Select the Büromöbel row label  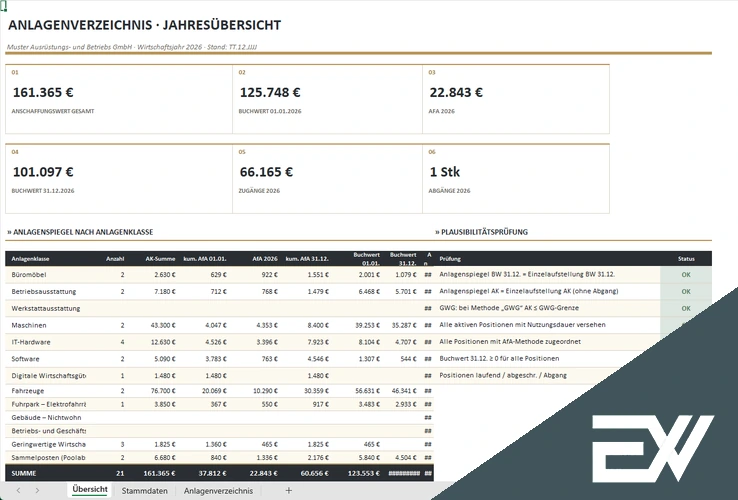(29, 274)
